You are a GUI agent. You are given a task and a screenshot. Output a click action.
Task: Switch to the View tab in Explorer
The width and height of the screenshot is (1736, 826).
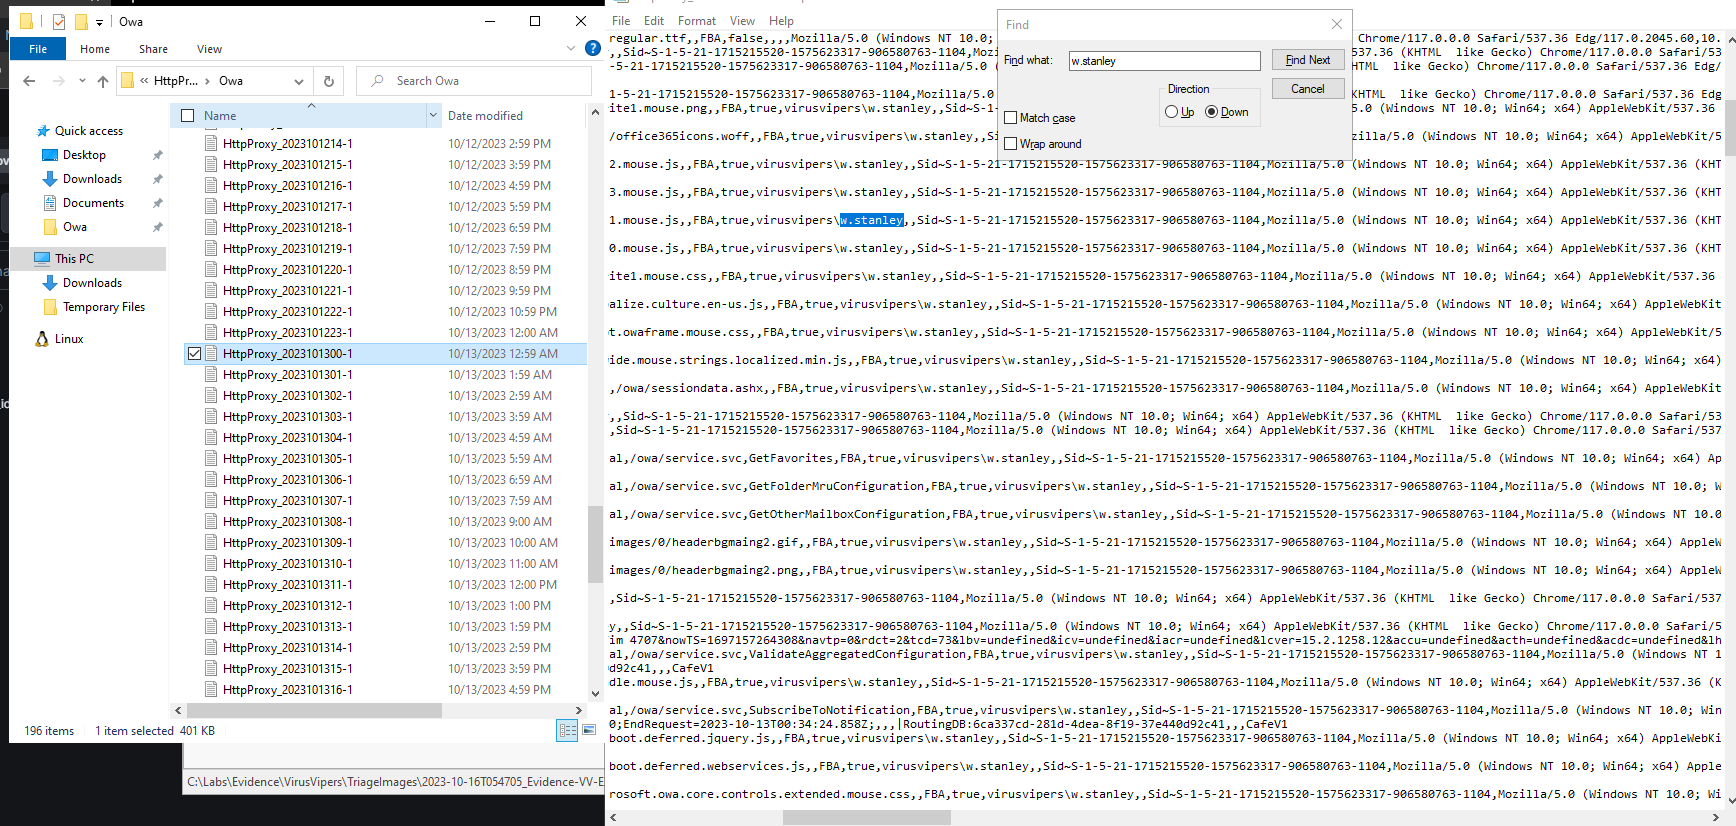[x=209, y=49]
